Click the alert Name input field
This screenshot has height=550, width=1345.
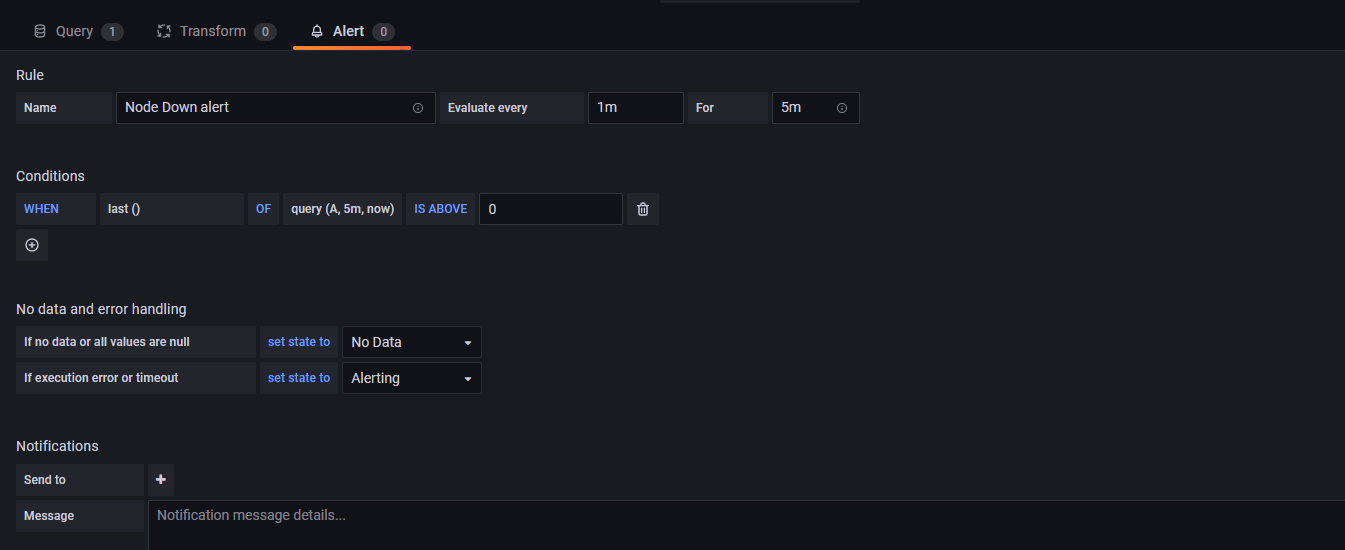265,108
